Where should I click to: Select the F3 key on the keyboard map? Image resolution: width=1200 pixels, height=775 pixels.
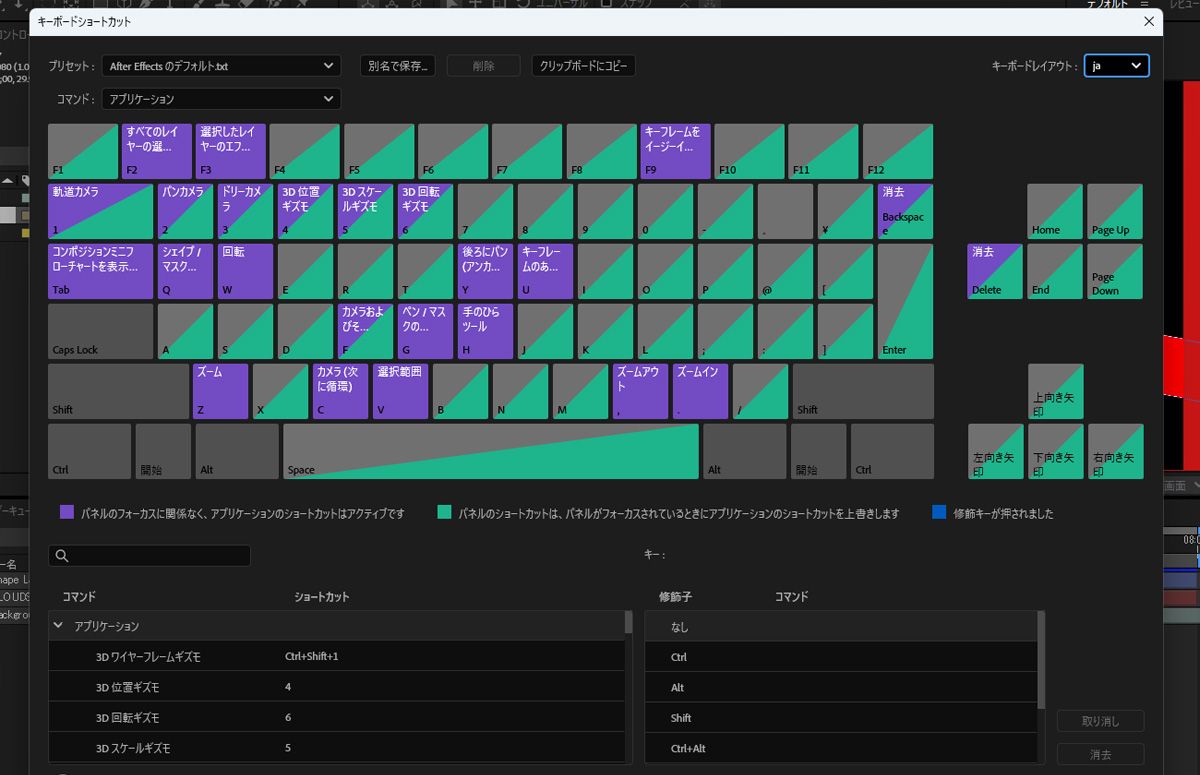231,151
